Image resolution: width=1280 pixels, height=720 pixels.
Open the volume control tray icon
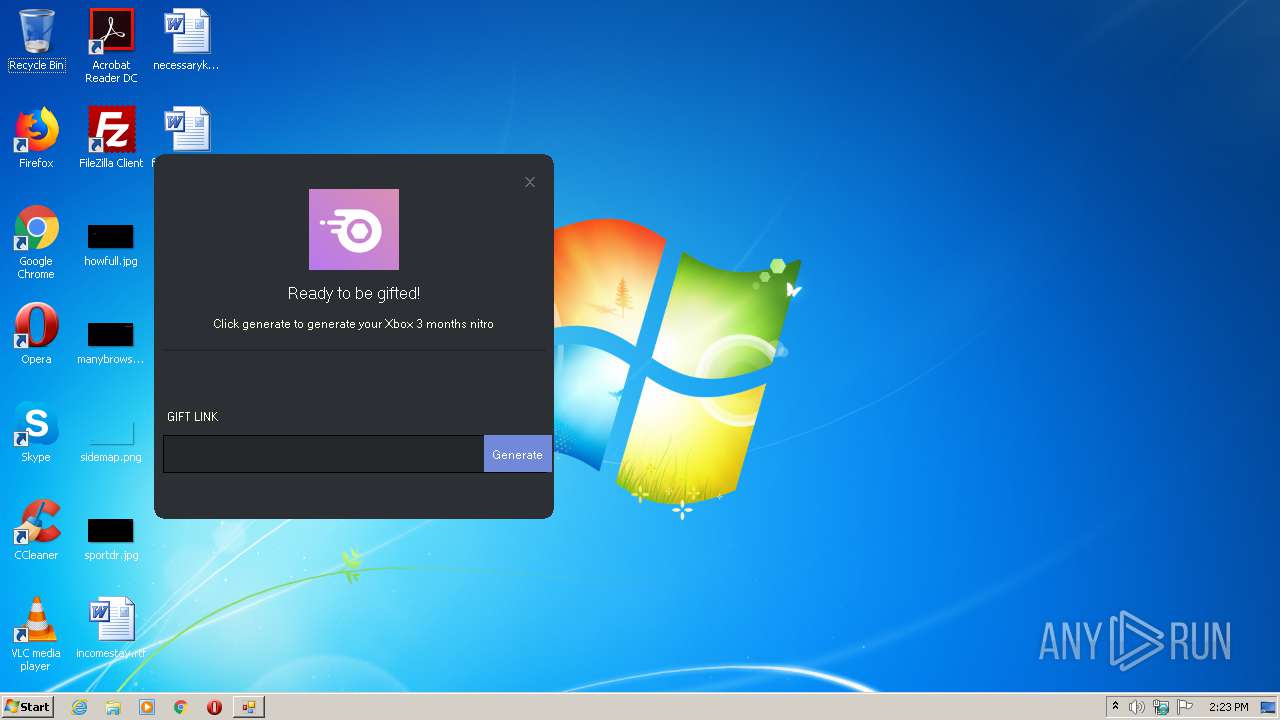[x=1137, y=707]
